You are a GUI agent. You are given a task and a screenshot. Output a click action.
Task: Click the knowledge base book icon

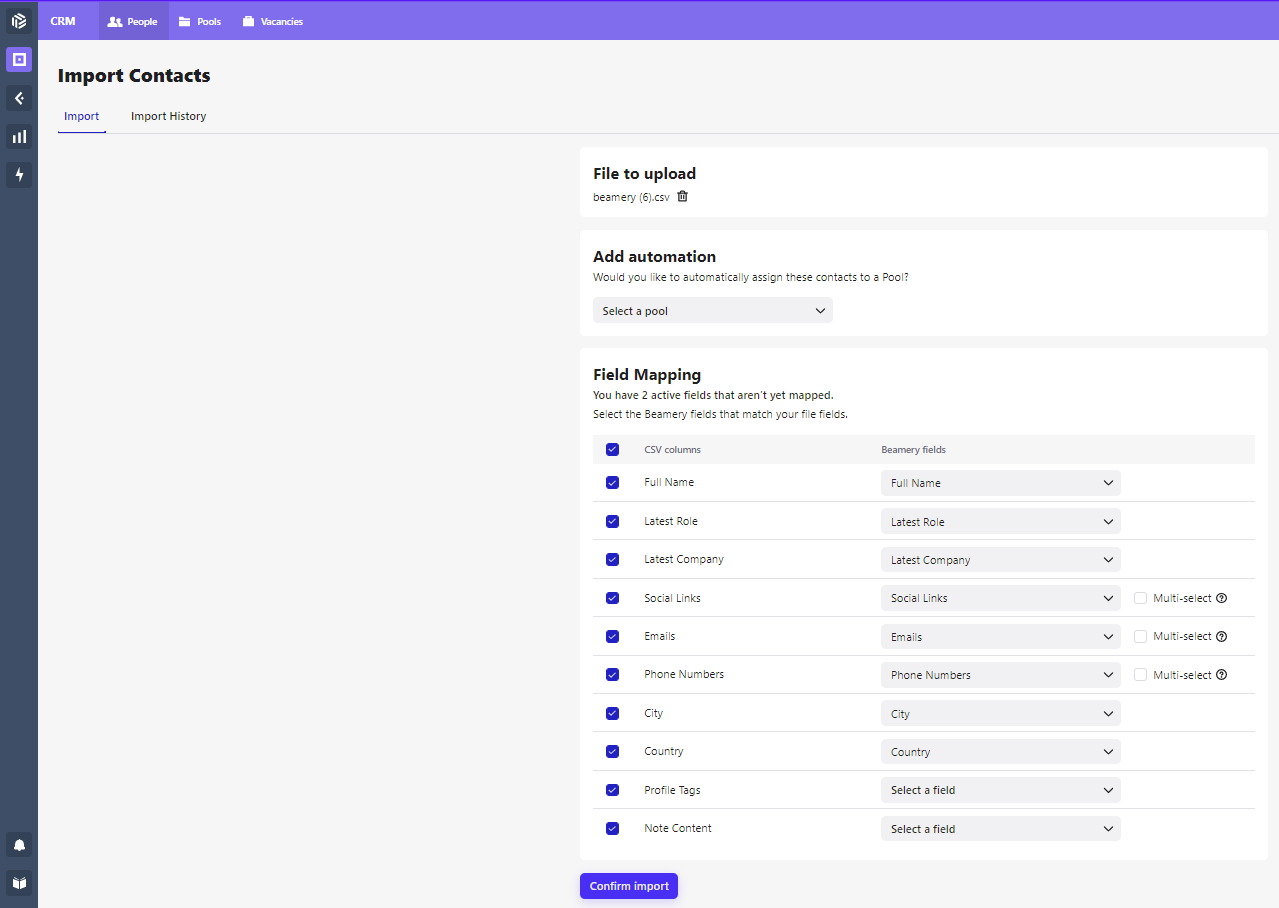19,883
